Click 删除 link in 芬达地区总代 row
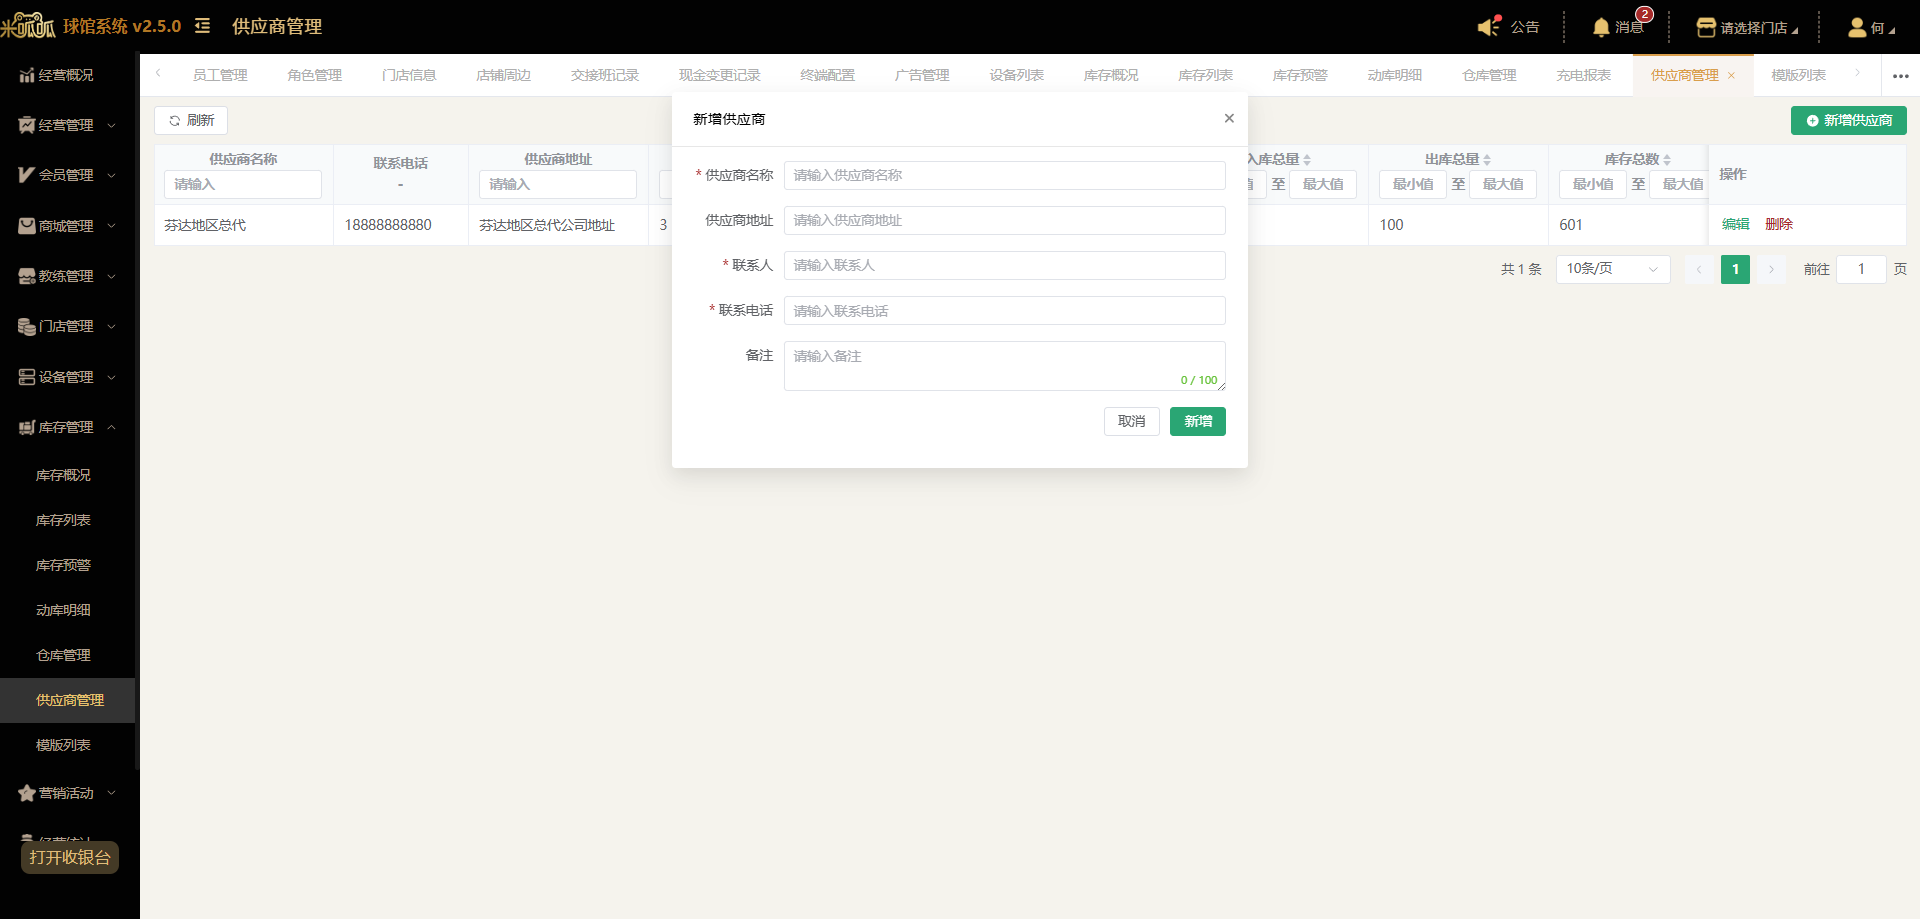 click(x=1779, y=224)
